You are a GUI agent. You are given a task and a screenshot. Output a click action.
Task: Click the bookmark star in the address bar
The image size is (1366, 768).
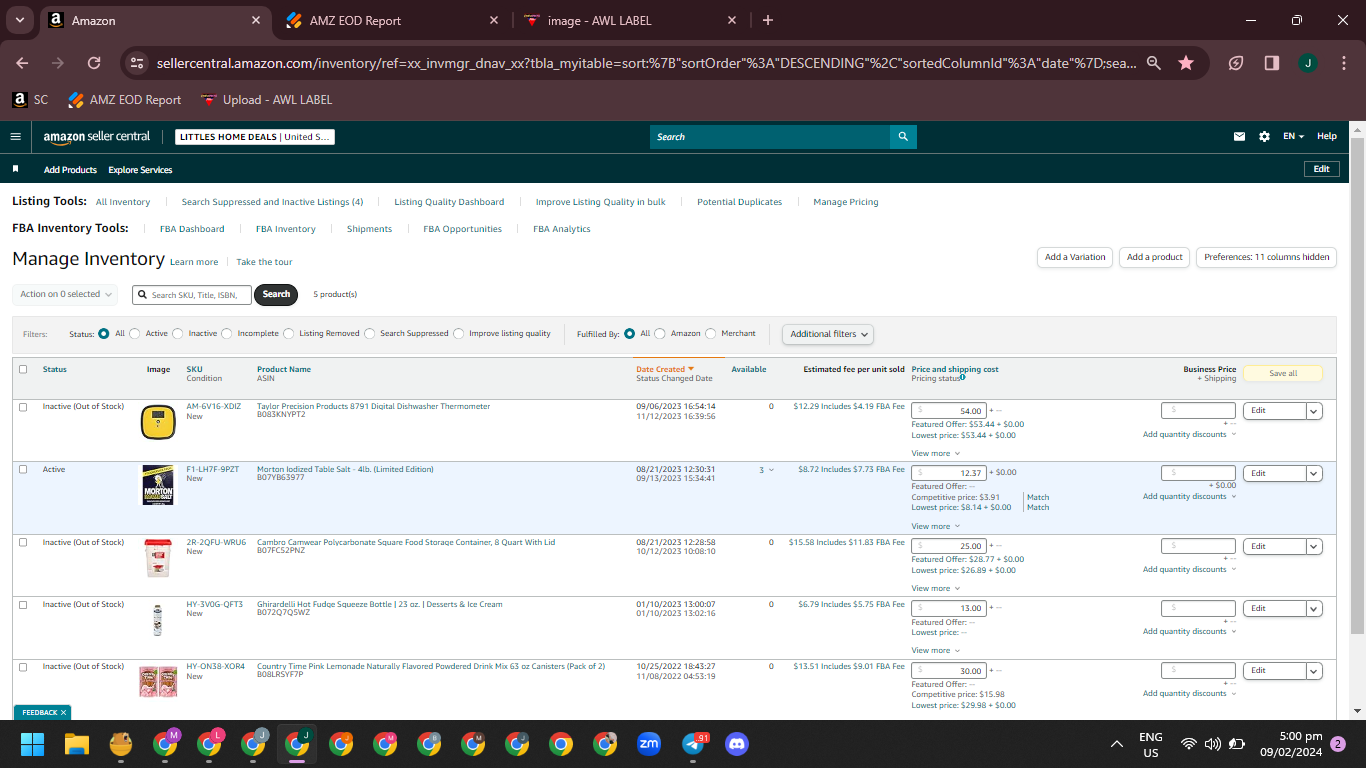pyautogui.click(x=1186, y=63)
